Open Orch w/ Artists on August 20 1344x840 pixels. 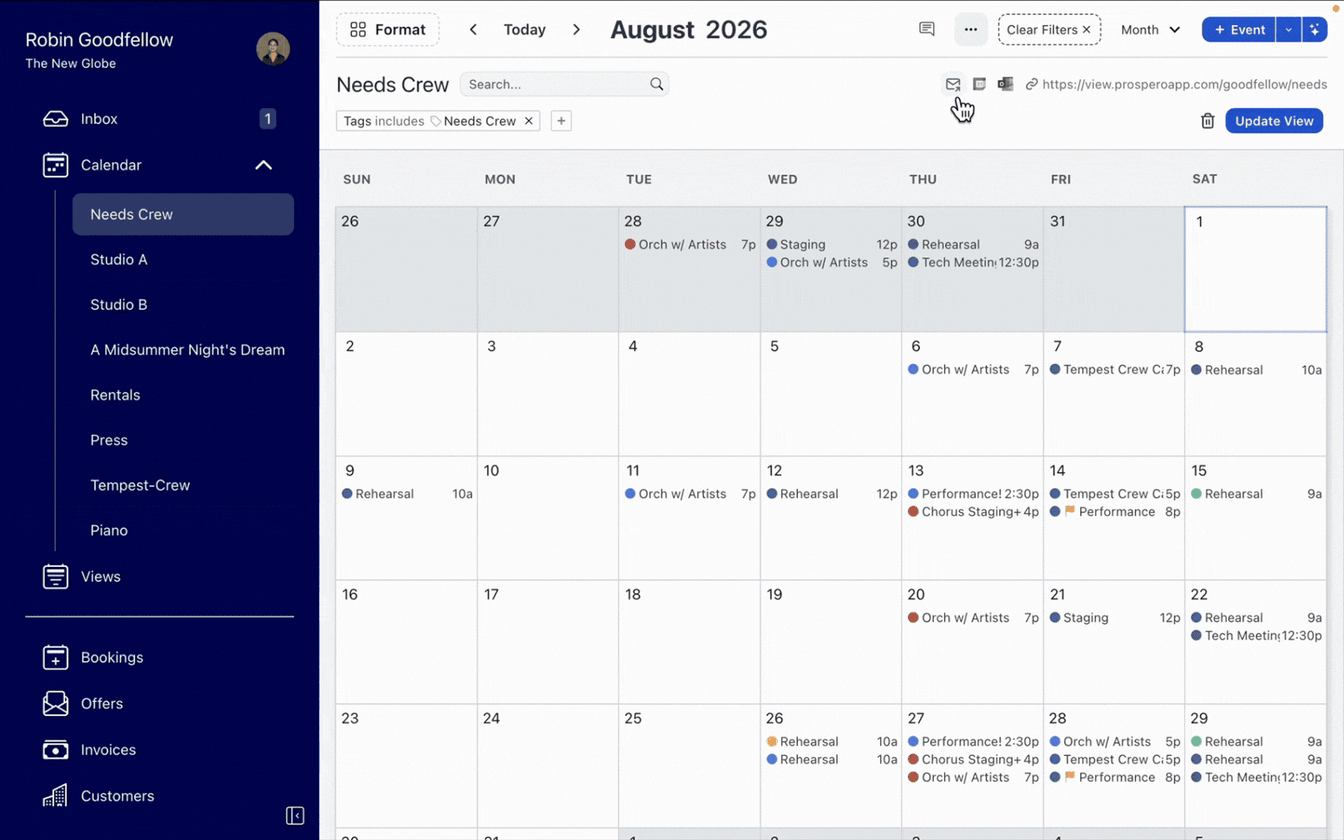point(973,618)
